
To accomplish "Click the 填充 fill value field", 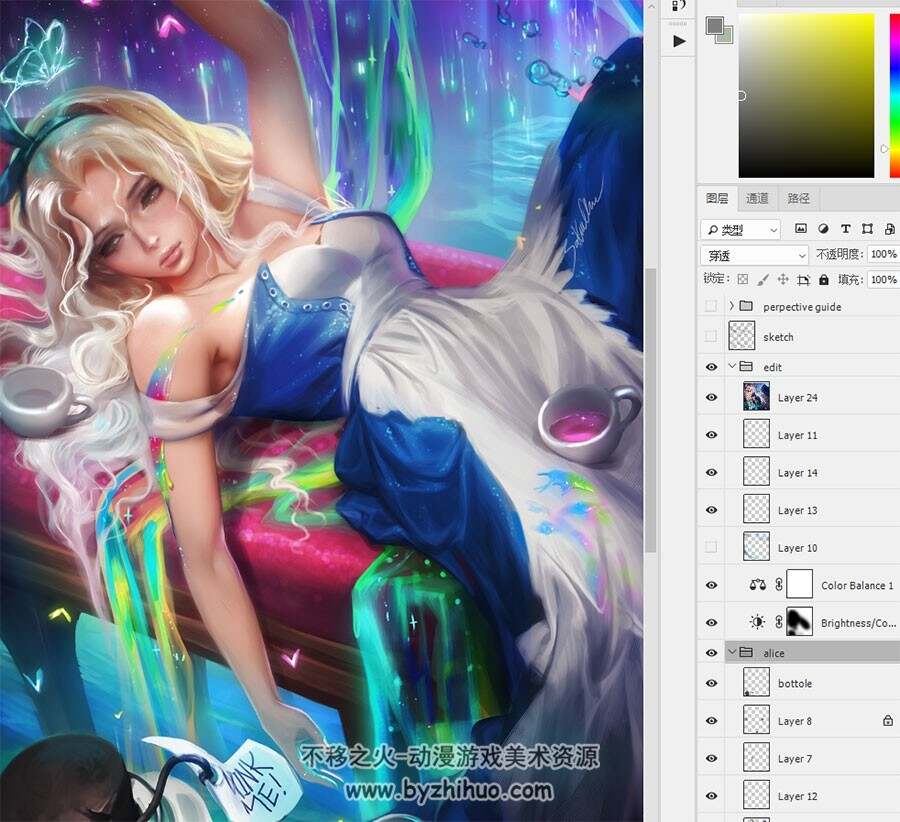I will pyautogui.click(x=883, y=280).
